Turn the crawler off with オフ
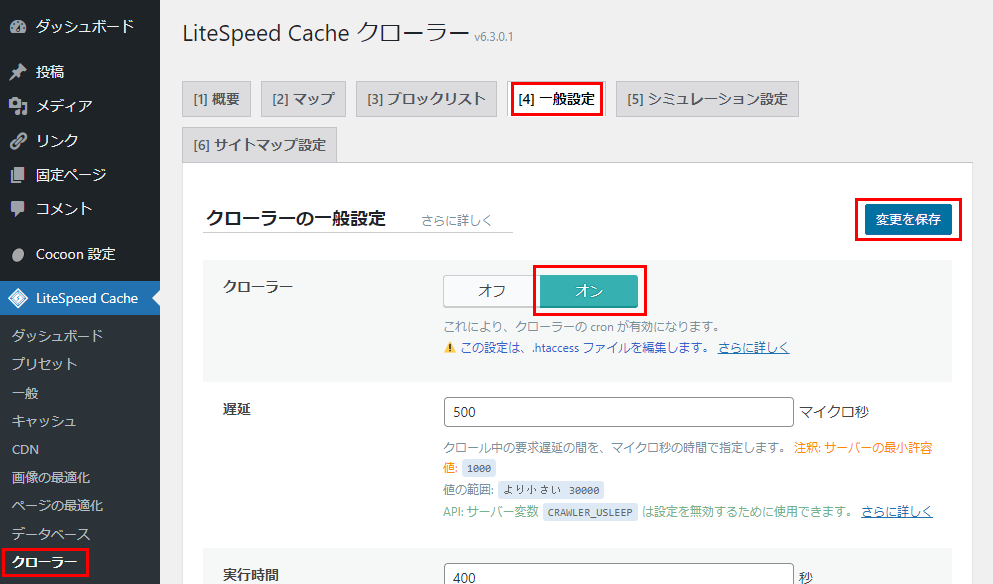 click(491, 291)
